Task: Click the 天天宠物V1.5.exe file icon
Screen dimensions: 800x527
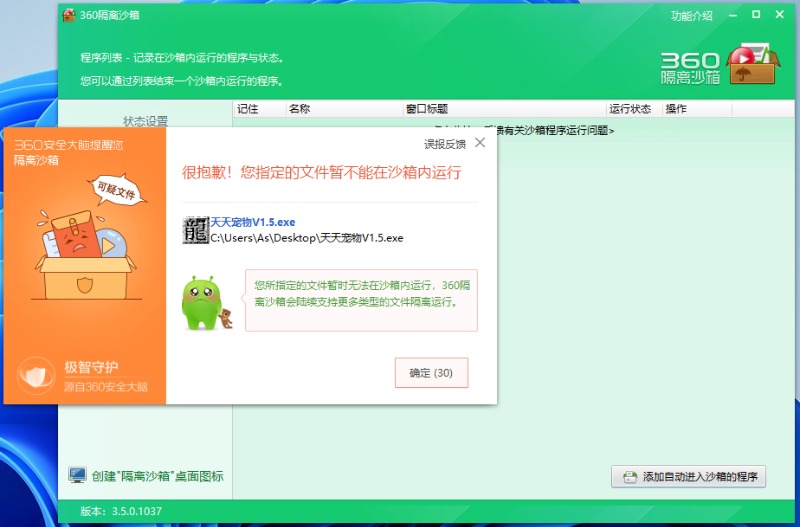Action: tap(196, 230)
